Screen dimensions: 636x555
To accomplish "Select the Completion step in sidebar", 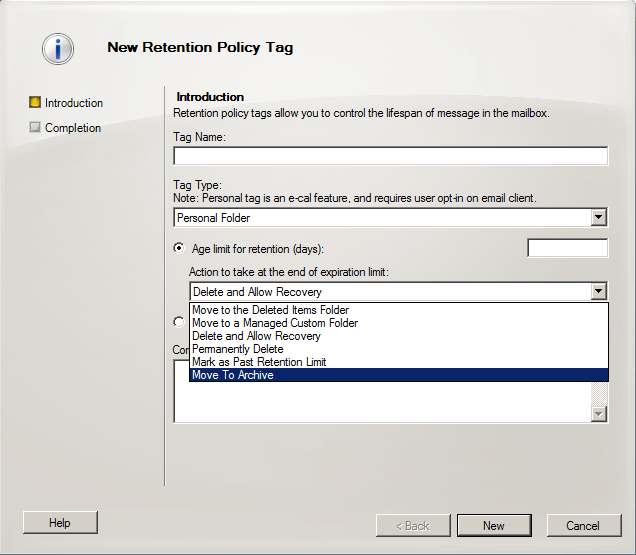I will [x=72, y=128].
